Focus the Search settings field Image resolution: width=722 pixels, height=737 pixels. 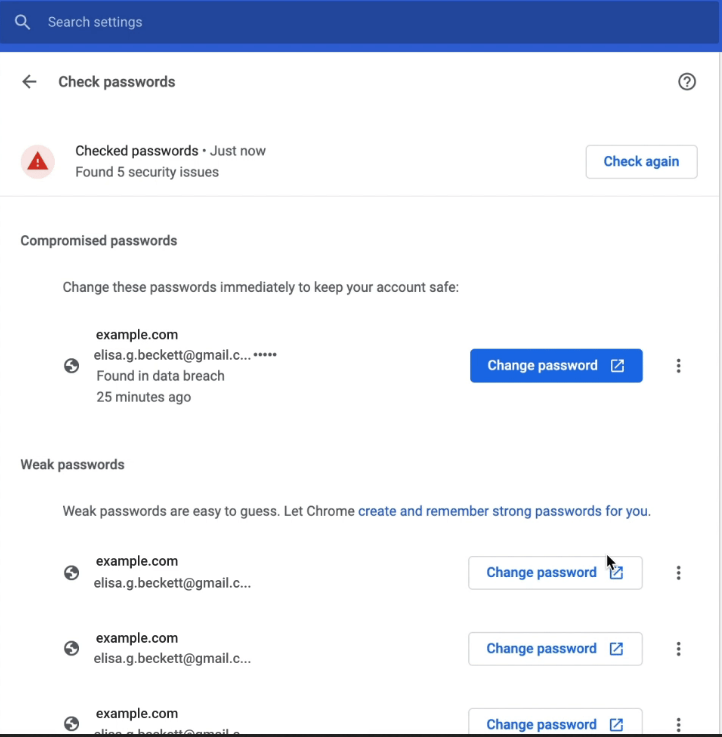point(300,22)
